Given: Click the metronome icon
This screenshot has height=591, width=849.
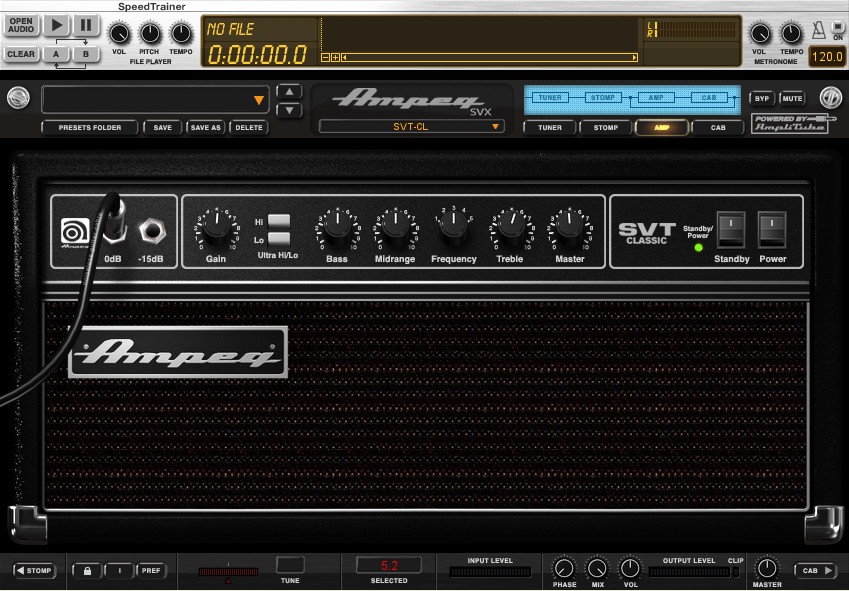Looking at the screenshot, I should coord(818,30).
